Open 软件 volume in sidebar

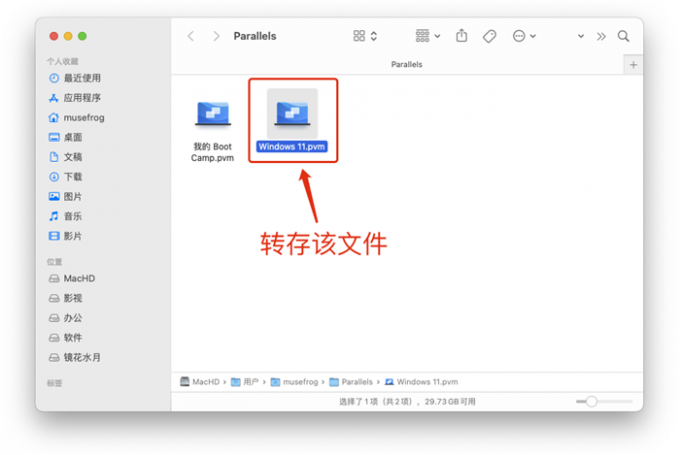click(72, 338)
